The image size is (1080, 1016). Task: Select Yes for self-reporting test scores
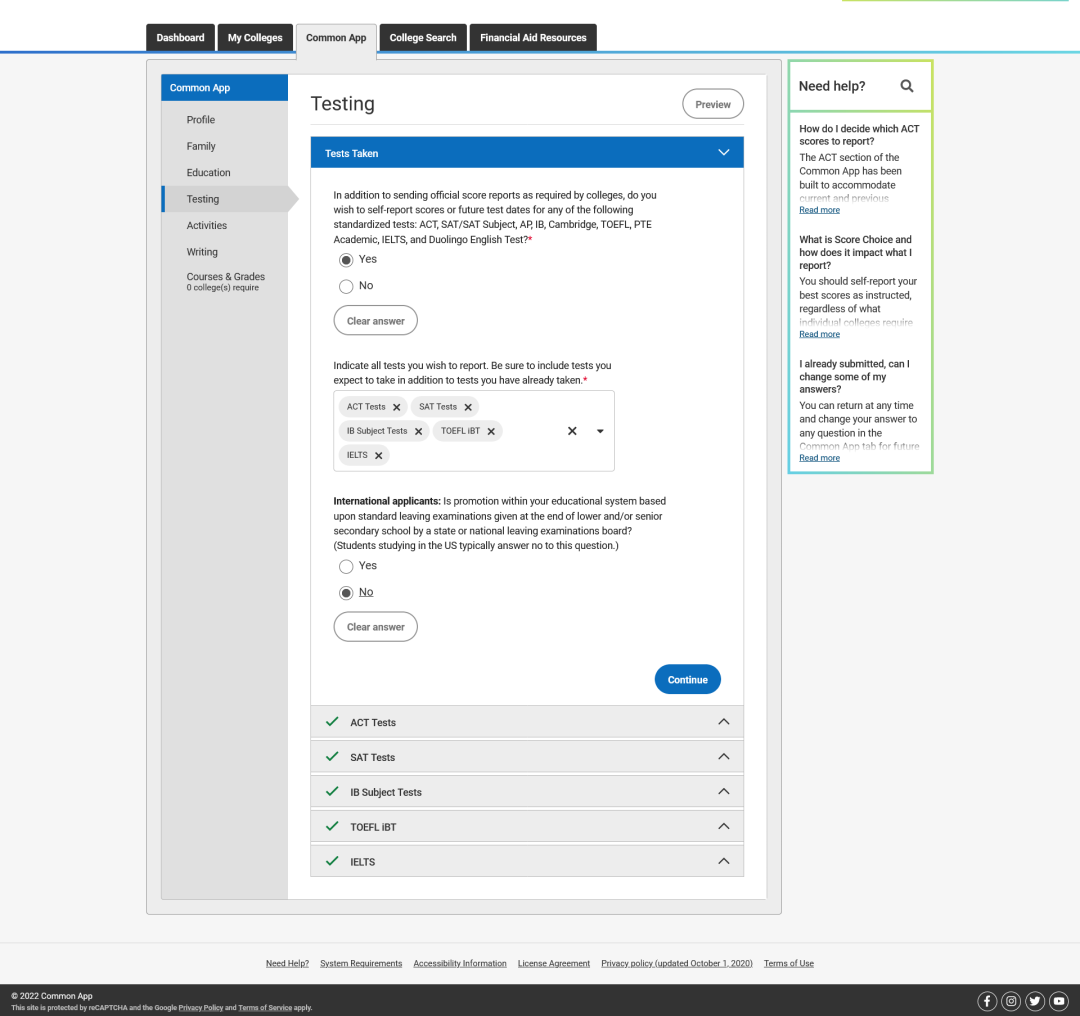point(346,260)
